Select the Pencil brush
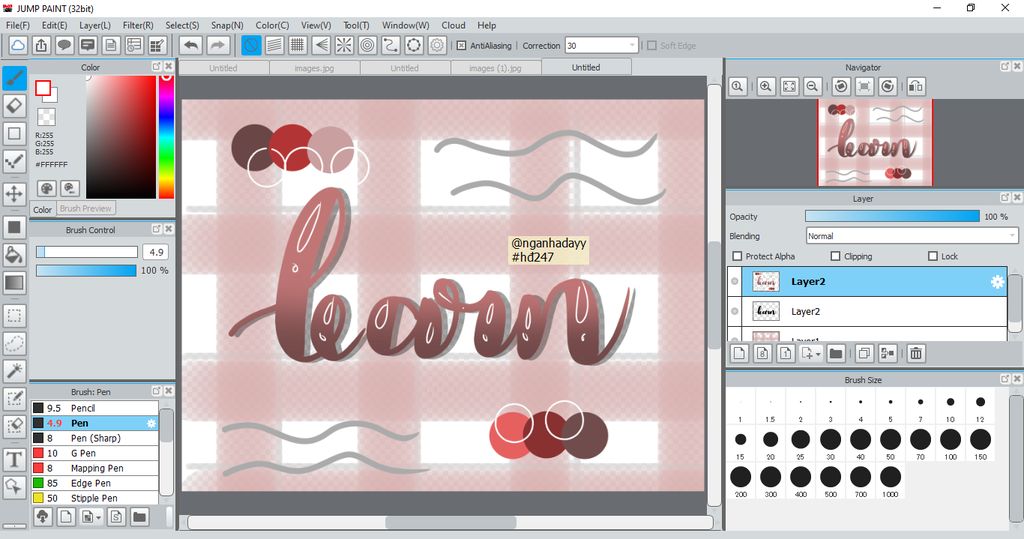Viewport: 1024px width, 539px height. coord(95,408)
